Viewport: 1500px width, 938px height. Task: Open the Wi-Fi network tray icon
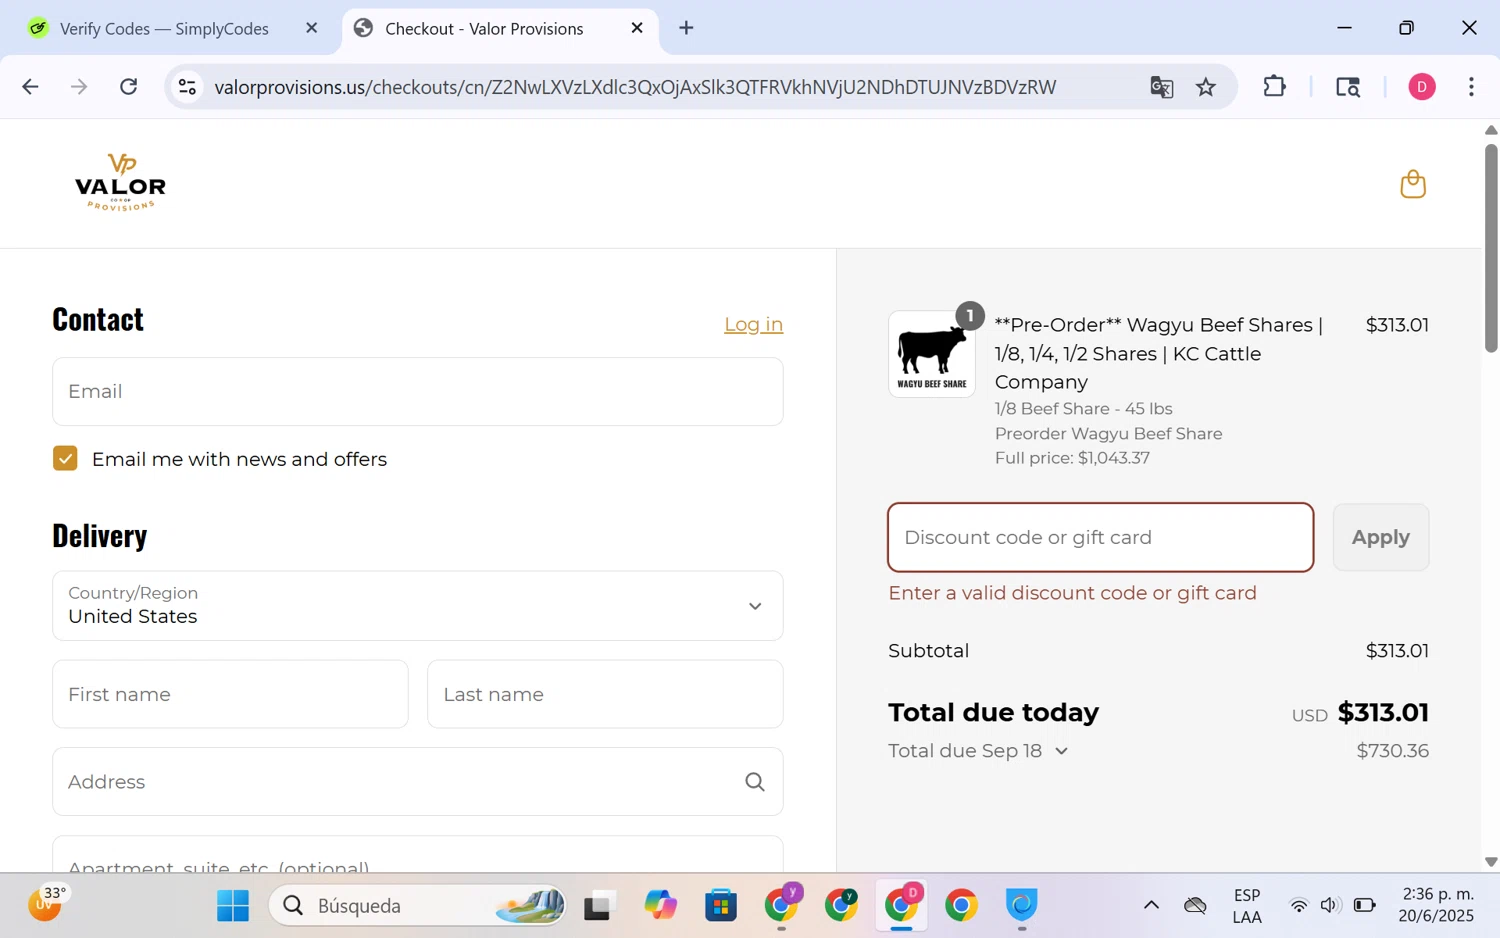1298,906
